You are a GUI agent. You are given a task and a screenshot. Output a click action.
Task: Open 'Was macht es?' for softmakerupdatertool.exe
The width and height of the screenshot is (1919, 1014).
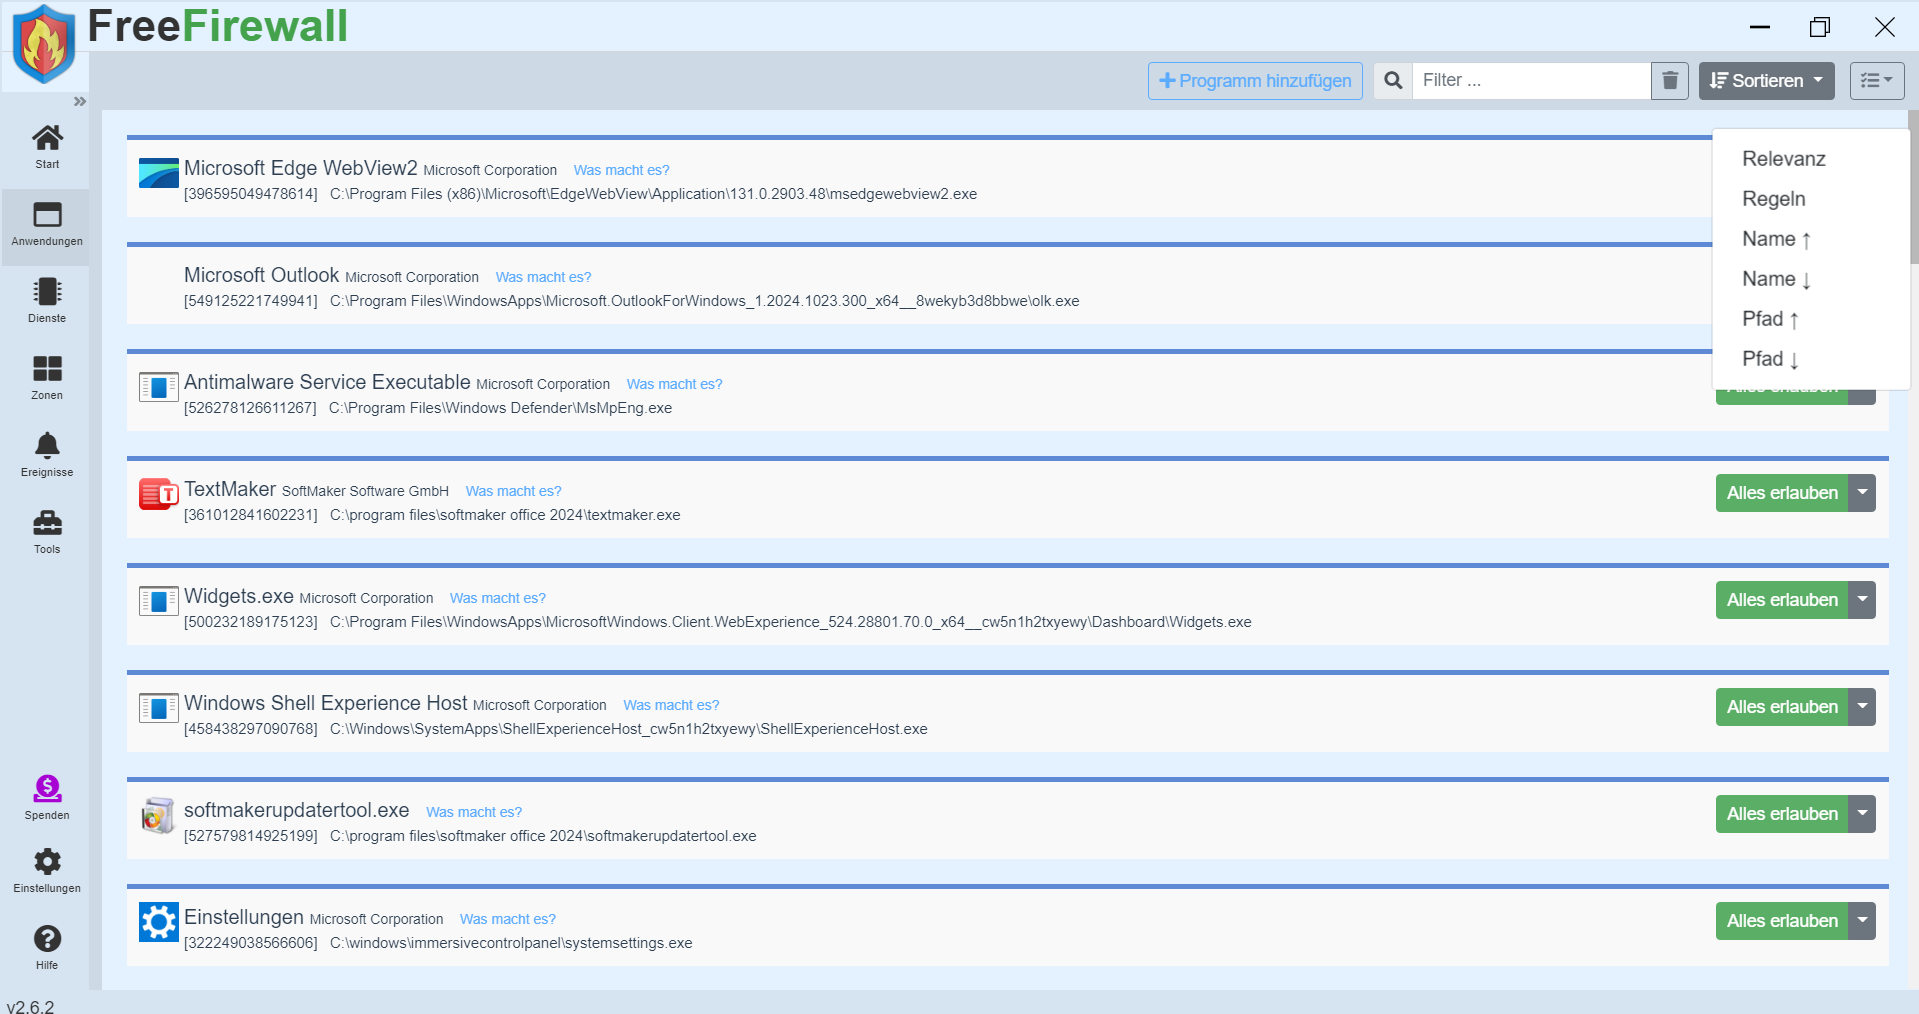(x=474, y=812)
